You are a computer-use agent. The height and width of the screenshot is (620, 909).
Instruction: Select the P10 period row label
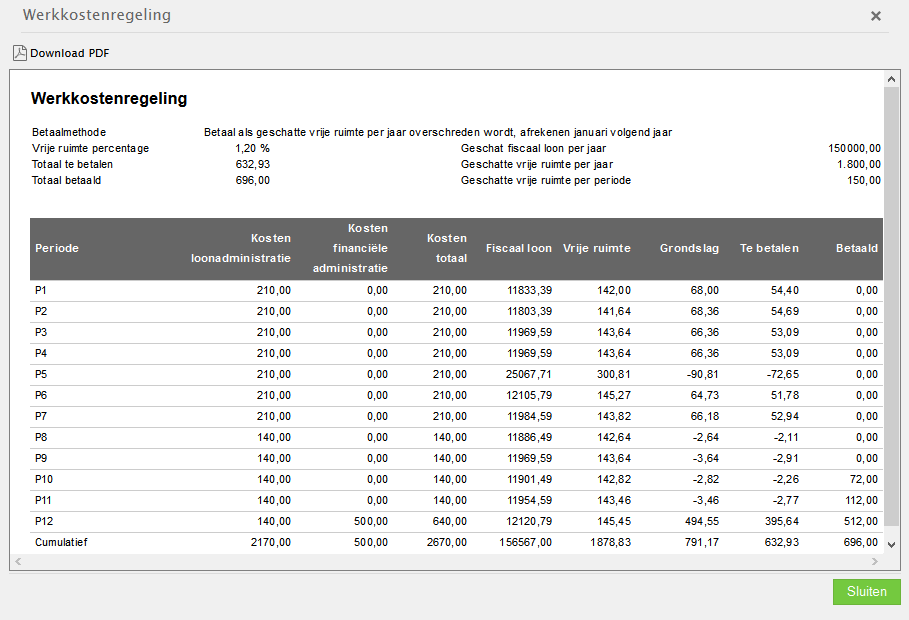tap(43, 479)
